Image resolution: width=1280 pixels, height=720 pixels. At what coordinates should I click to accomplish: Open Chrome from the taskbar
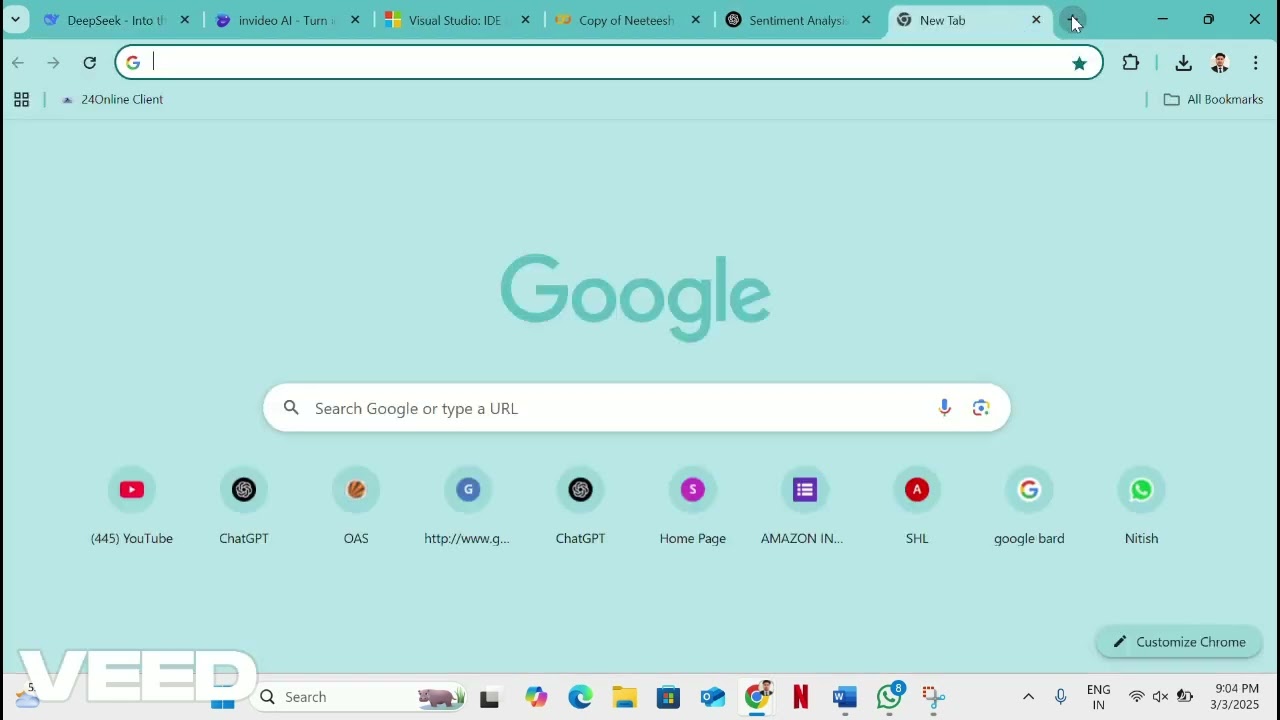[x=758, y=697]
